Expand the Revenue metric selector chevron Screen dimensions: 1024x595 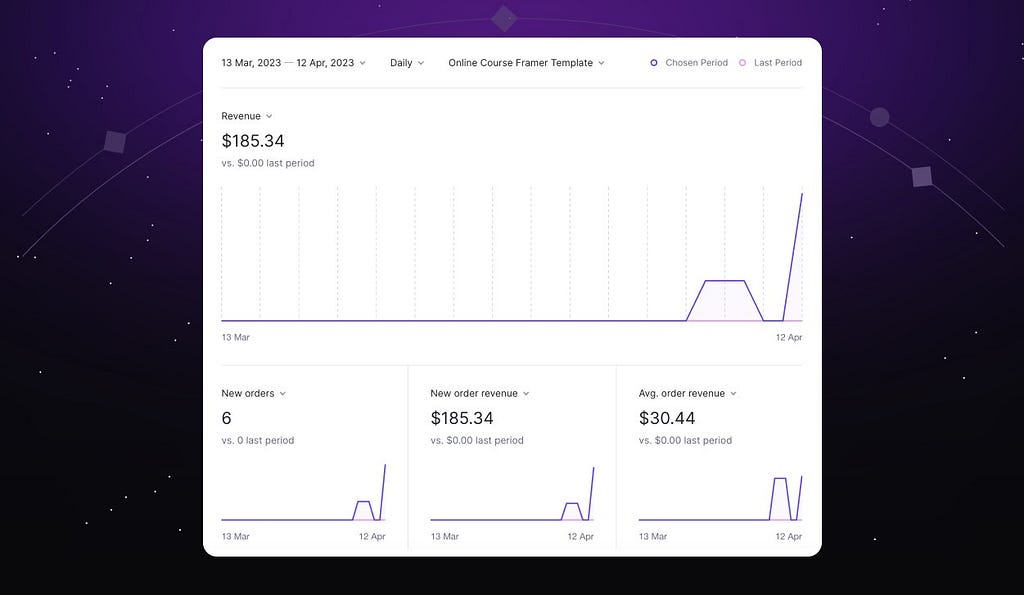(x=269, y=116)
